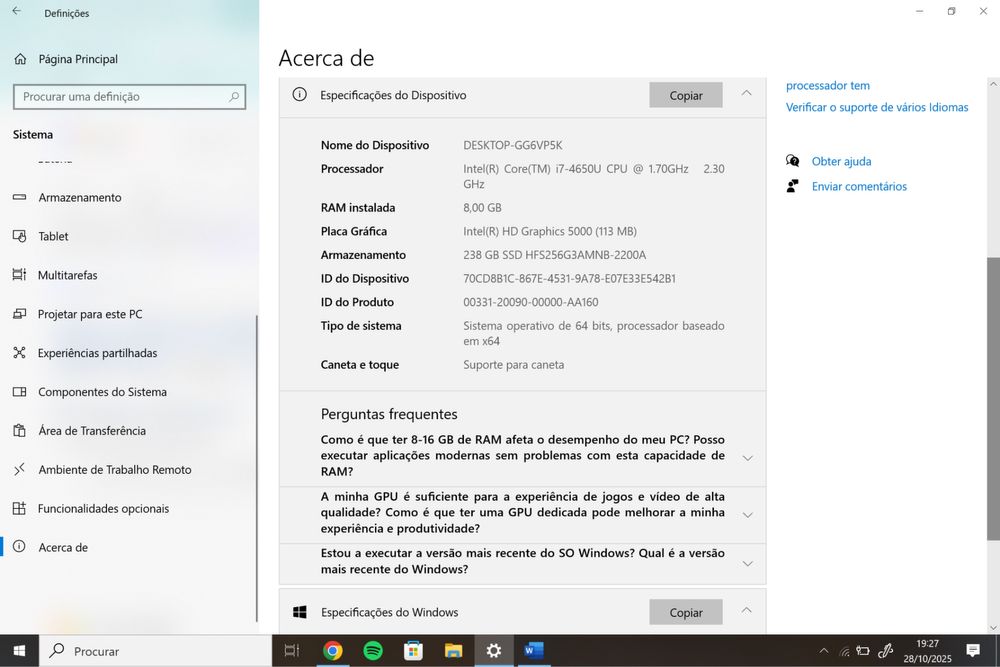Click the Área de Transferência clipboard icon
Screen dimensions: 1000x667
[x=20, y=430]
